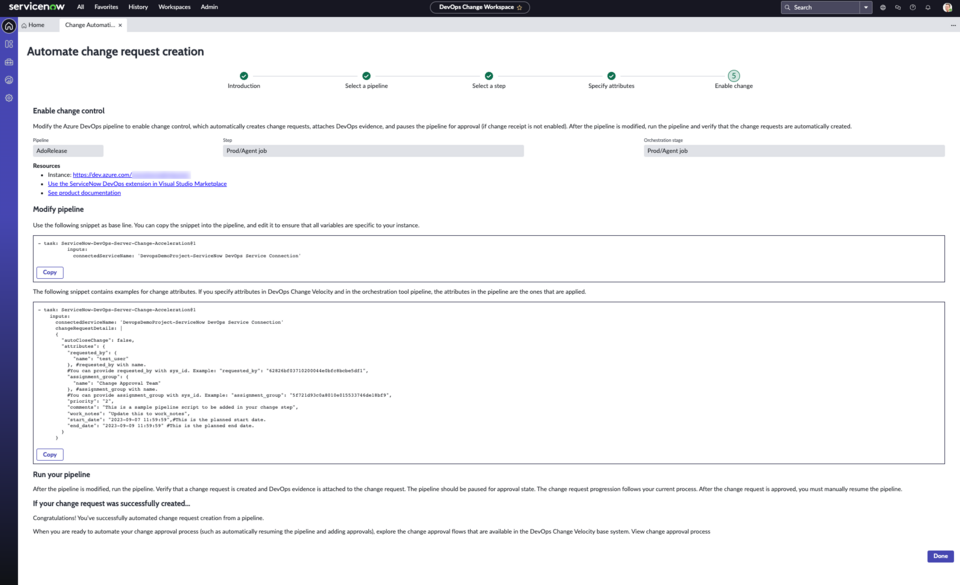Click 'If your change request was successfully created...' heading
The width and height of the screenshot is (960, 585).
[111, 504]
